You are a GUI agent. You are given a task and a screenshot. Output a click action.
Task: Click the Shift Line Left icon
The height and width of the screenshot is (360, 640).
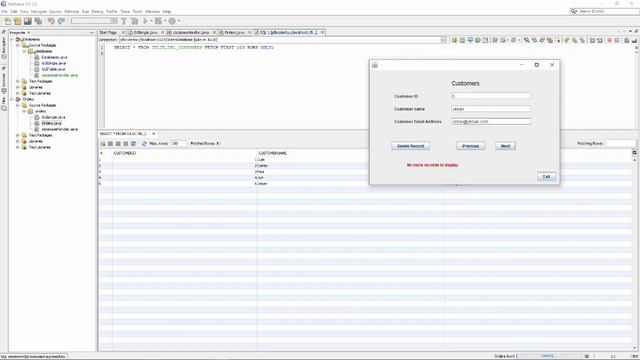click(x=592, y=40)
